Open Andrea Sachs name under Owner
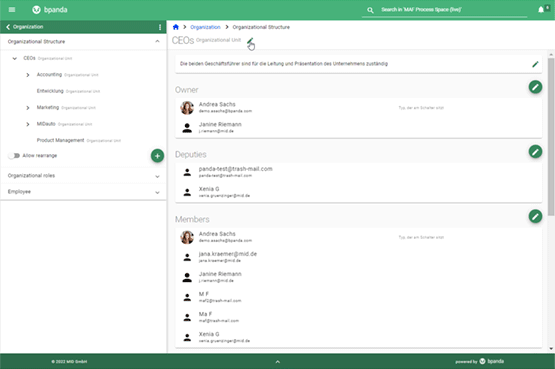This screenshot has width=555, height=369. [x=217, y=104]
